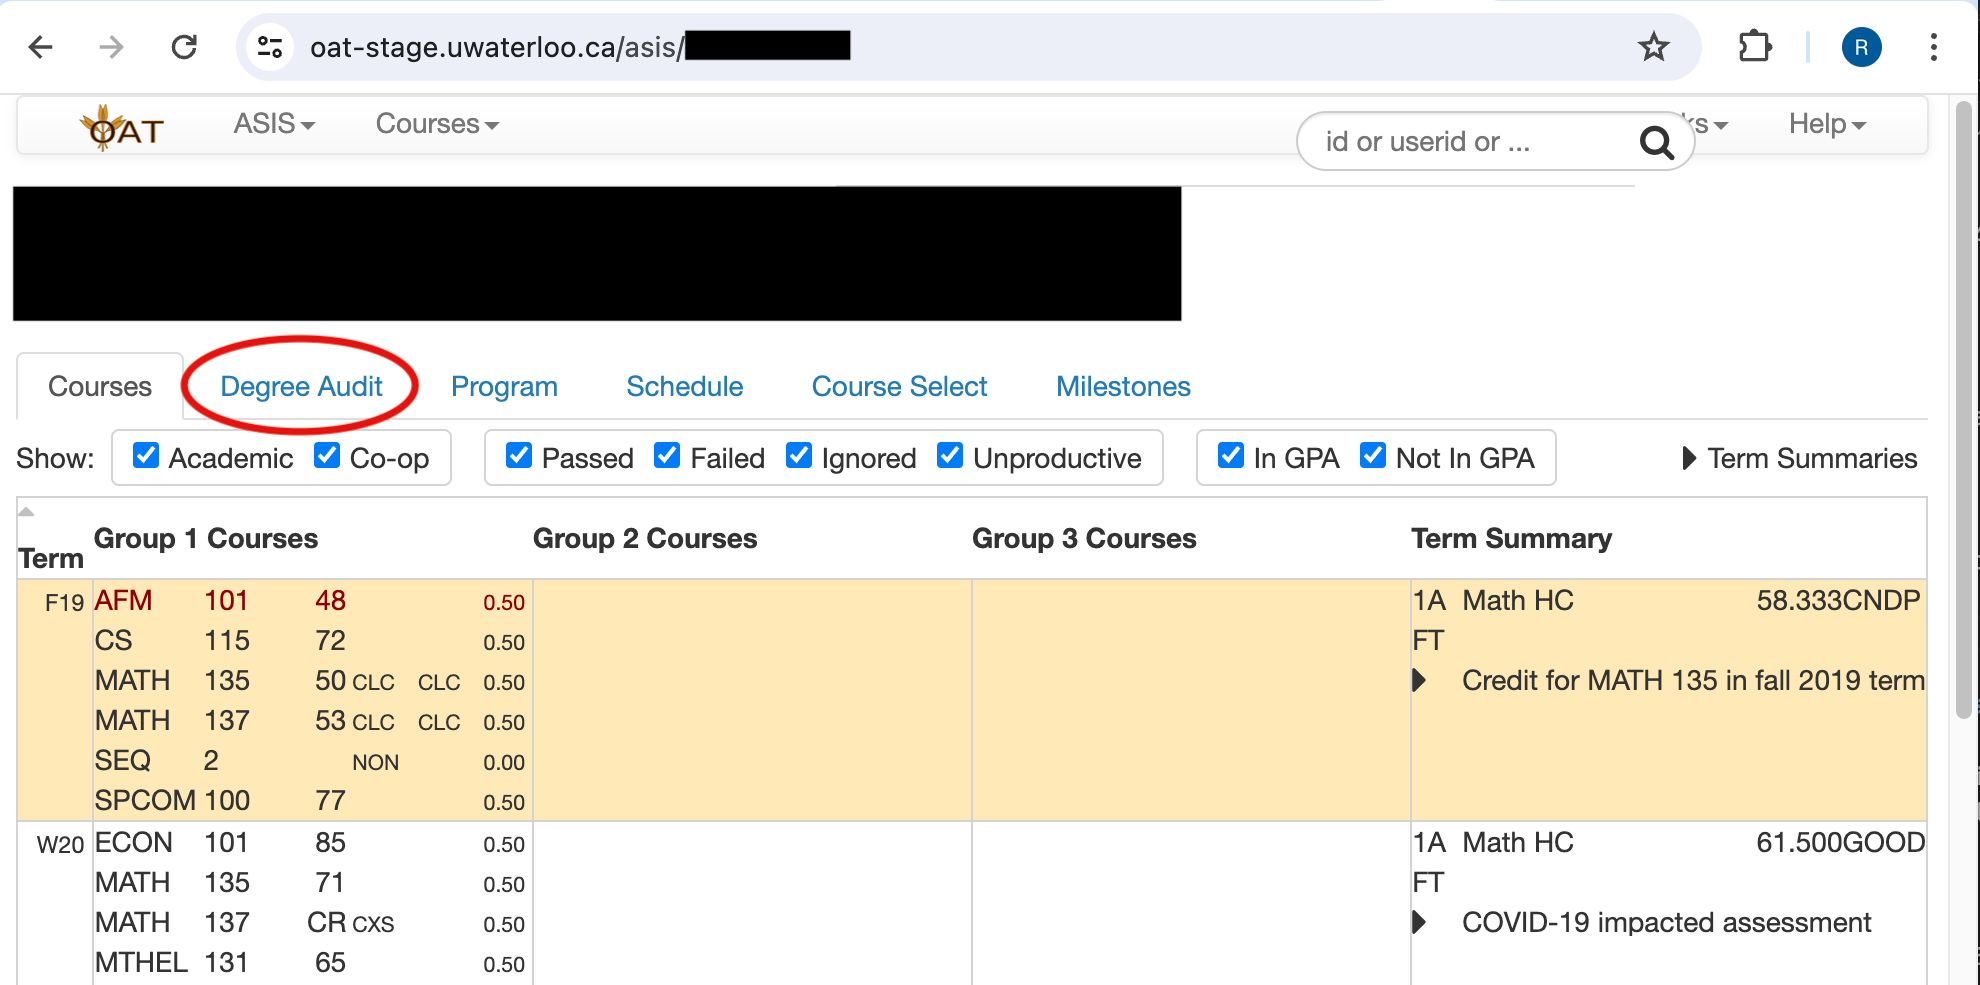Bookmark the page with the star icon
Screen dimensions: 1980x985
coord(1654,46)
